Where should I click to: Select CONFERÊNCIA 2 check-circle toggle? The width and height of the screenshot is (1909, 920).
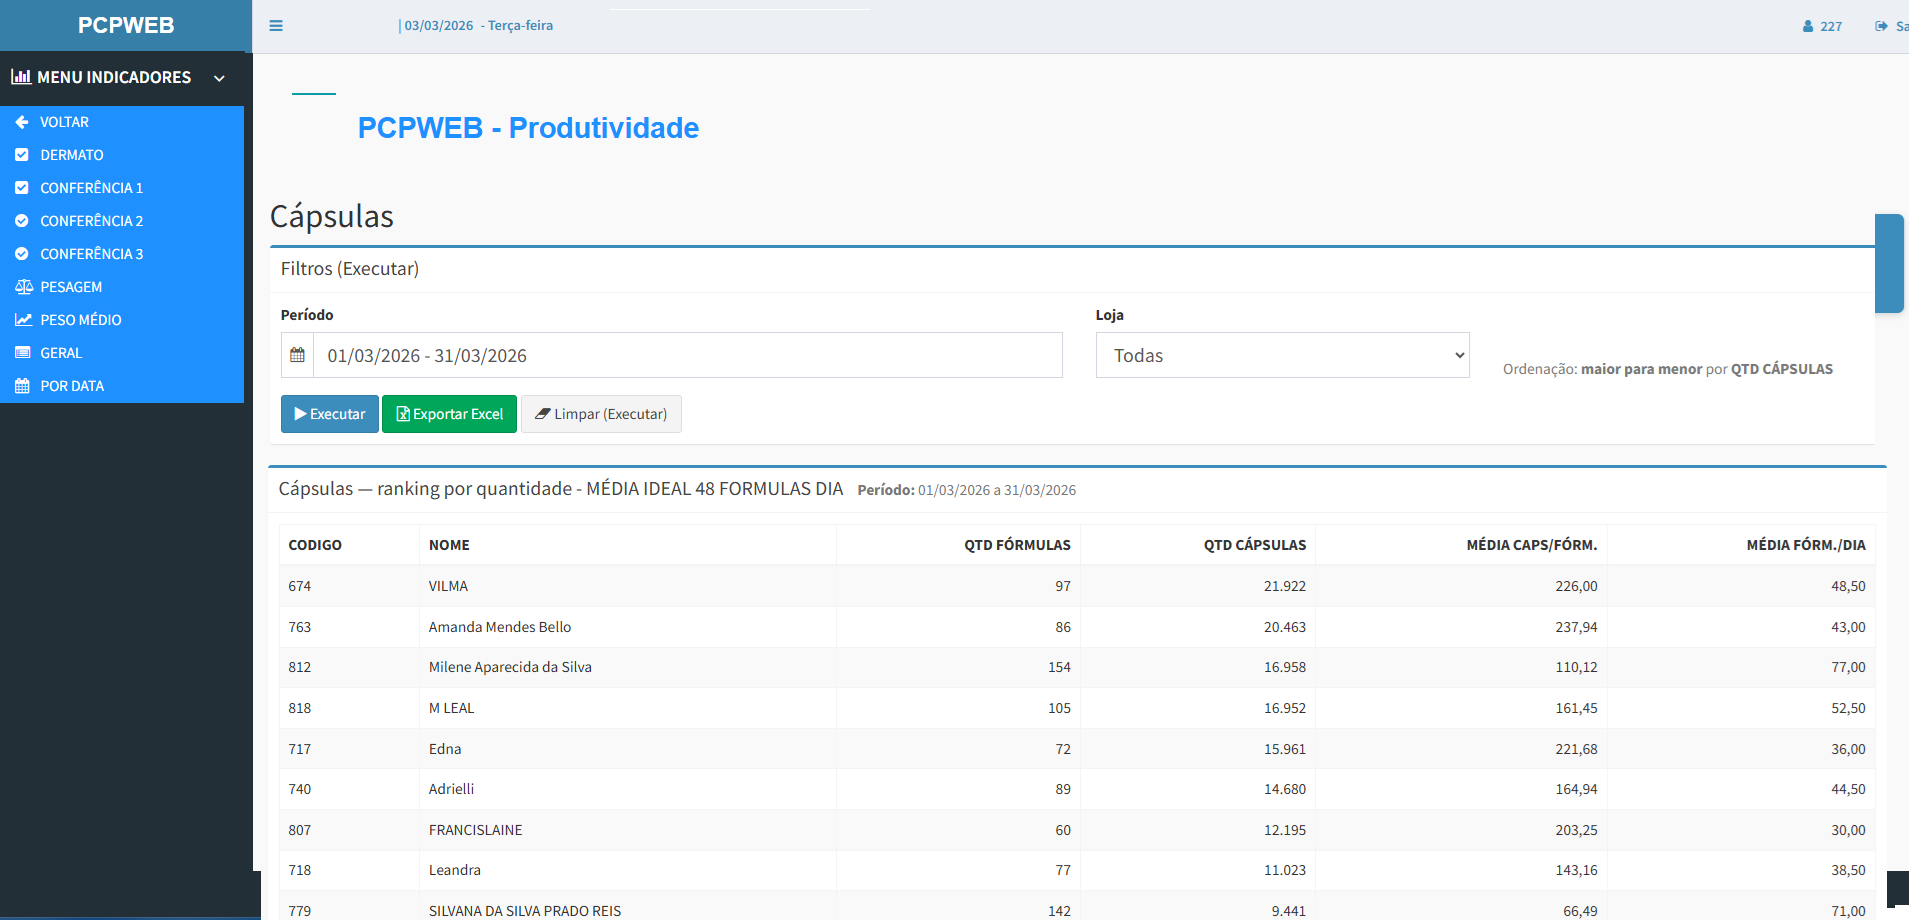[x=24, y=221]
